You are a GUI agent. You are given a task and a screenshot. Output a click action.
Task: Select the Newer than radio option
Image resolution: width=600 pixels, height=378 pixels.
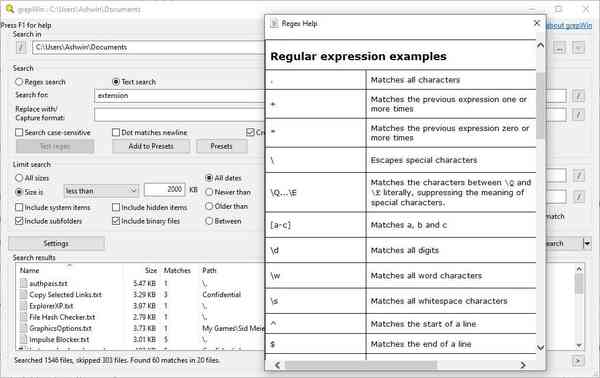click(209, 192)
